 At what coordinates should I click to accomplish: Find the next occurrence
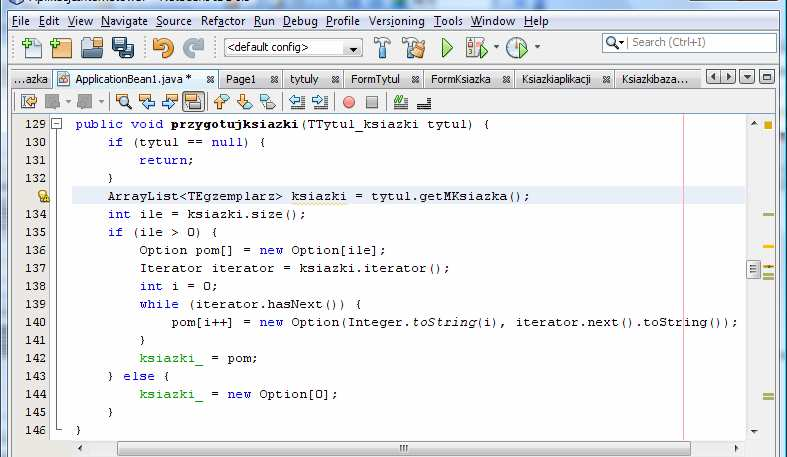tap(169, 102)
